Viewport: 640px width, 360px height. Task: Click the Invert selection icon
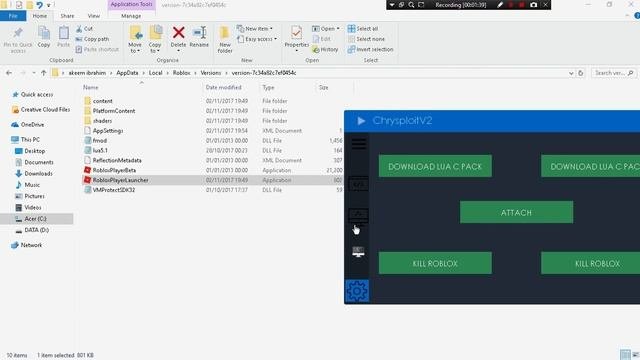[x=351, y=49]
